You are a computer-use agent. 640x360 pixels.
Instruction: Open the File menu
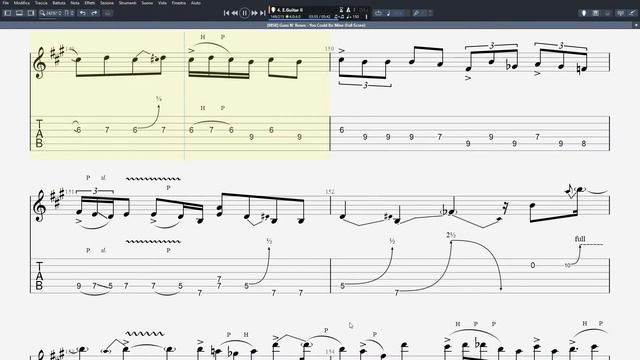6,3
